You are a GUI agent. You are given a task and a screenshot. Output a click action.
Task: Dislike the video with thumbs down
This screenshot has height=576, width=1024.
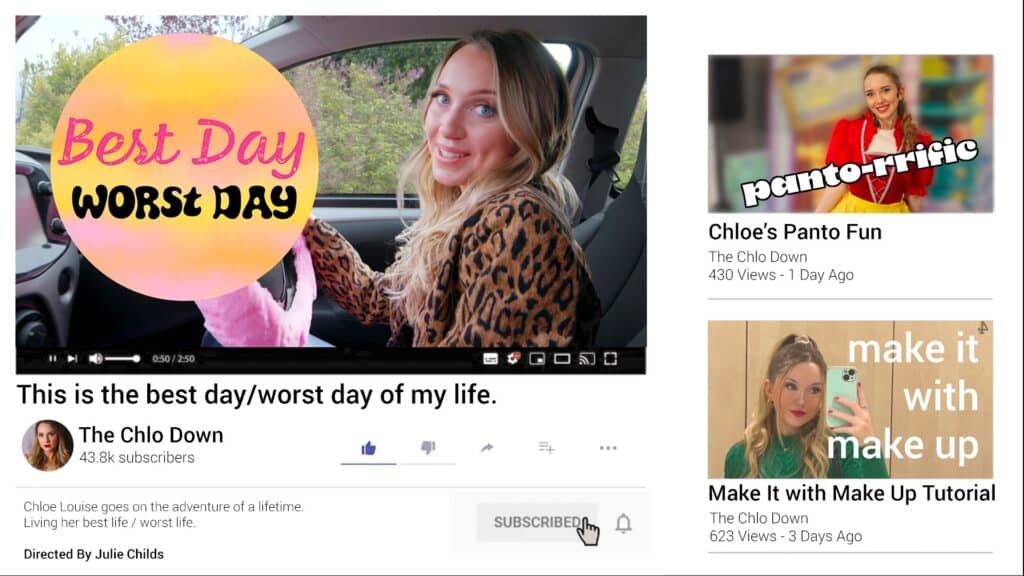tap(428, 447)
